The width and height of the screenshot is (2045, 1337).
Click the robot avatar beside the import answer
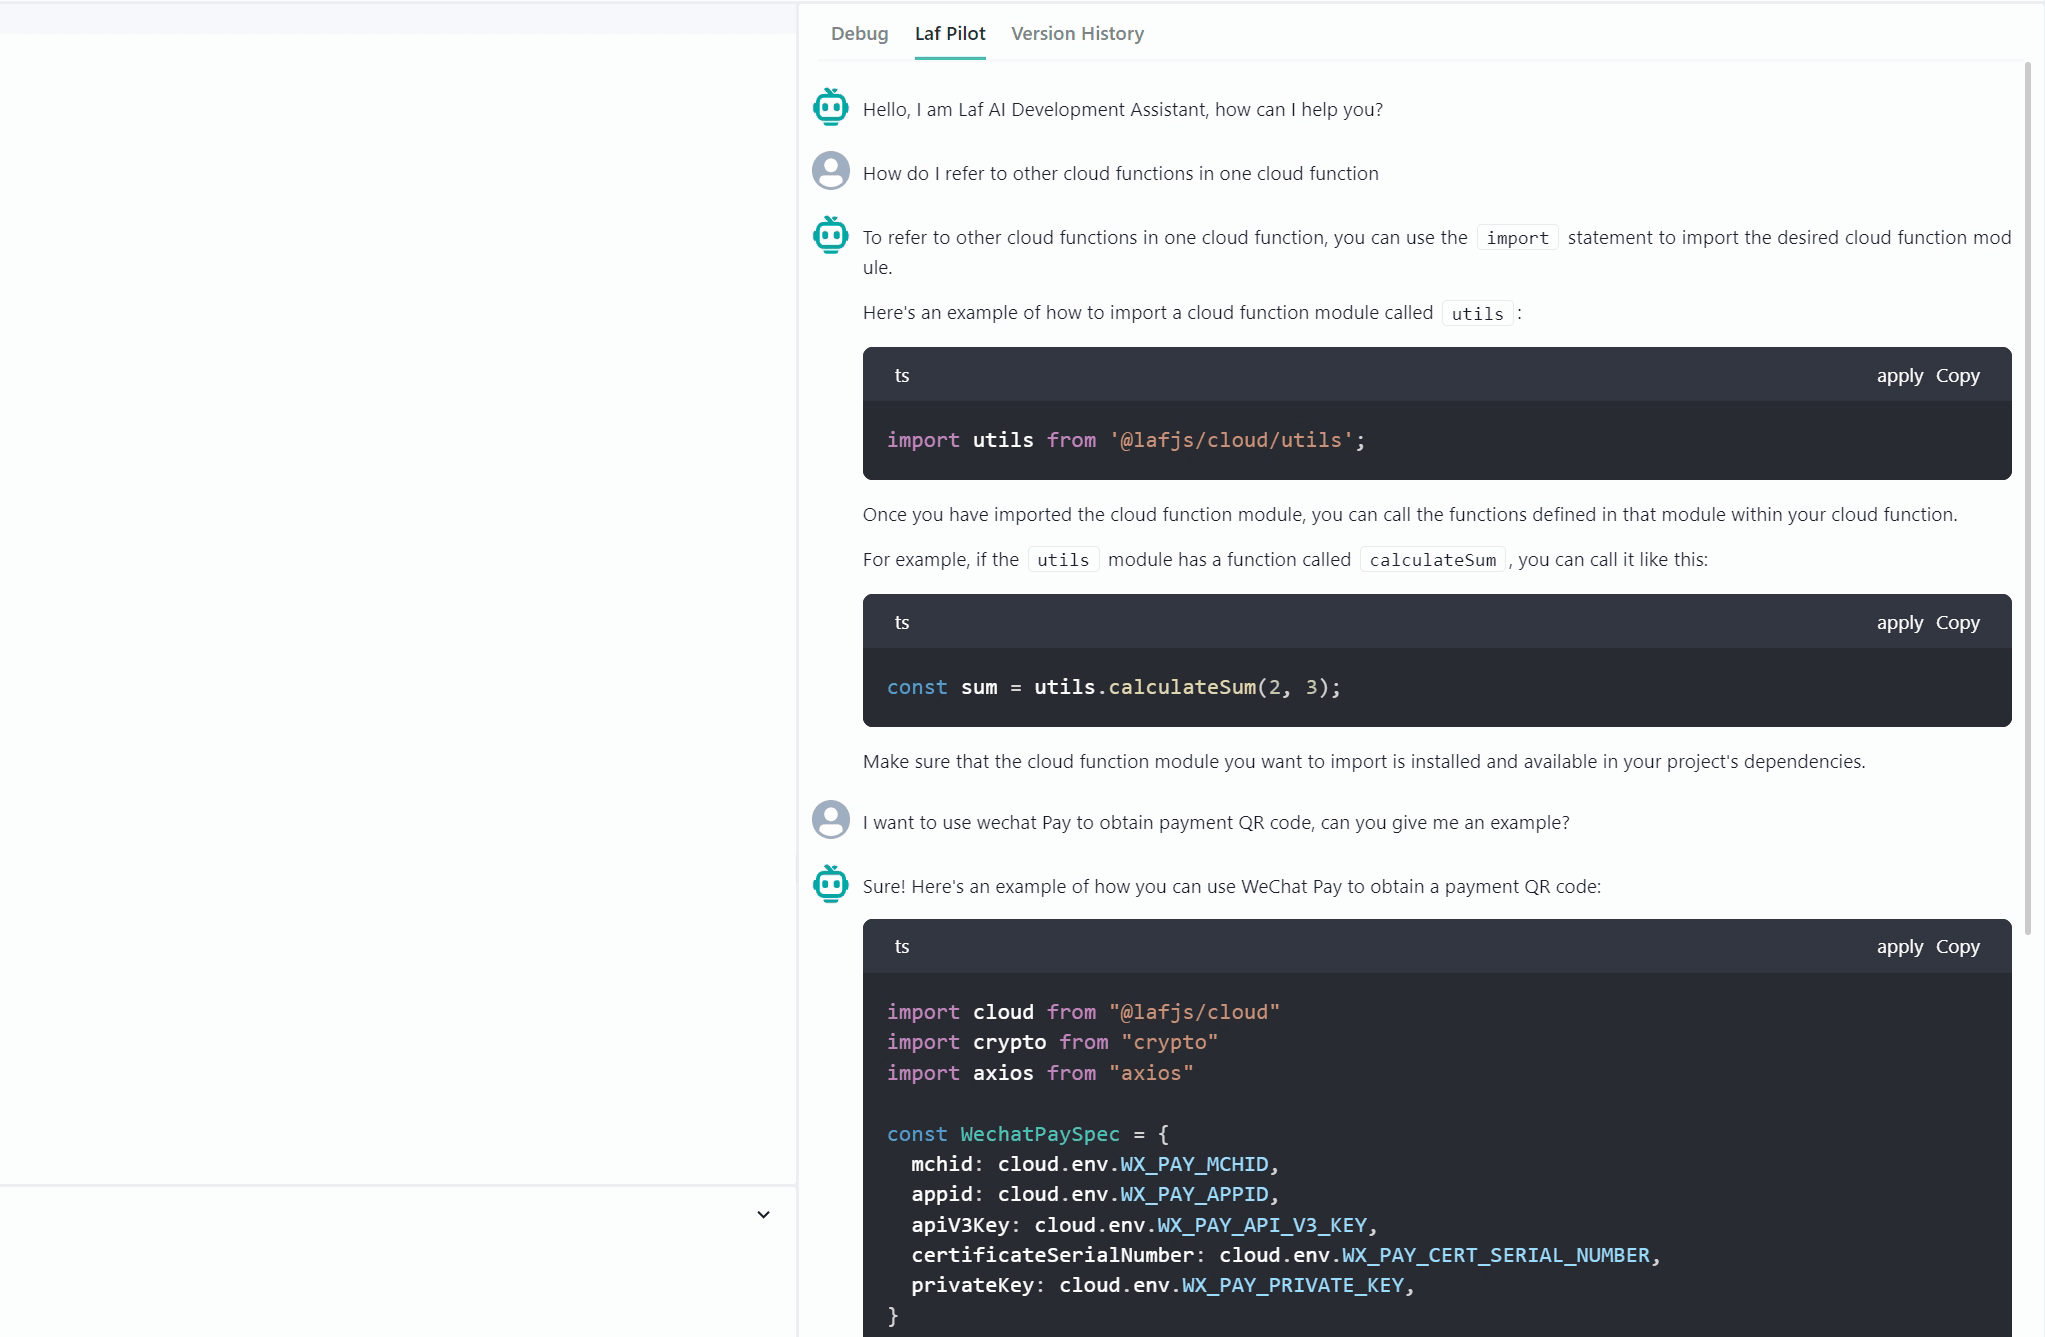pos(830,235)
